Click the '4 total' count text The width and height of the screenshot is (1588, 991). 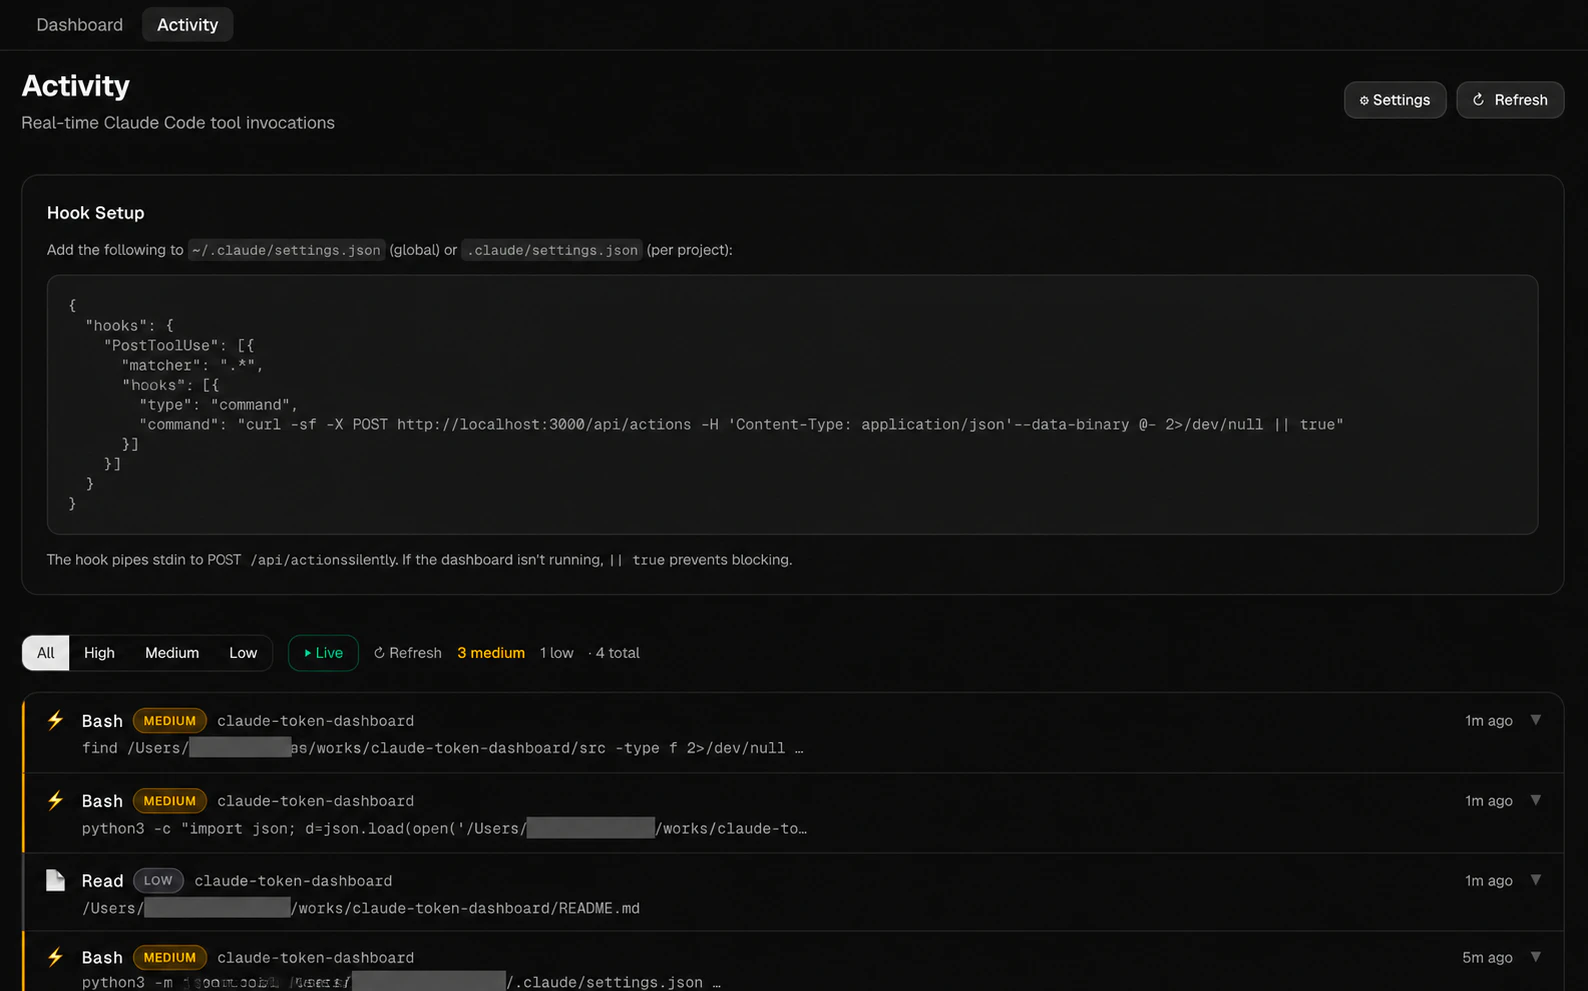pos(617,653)
